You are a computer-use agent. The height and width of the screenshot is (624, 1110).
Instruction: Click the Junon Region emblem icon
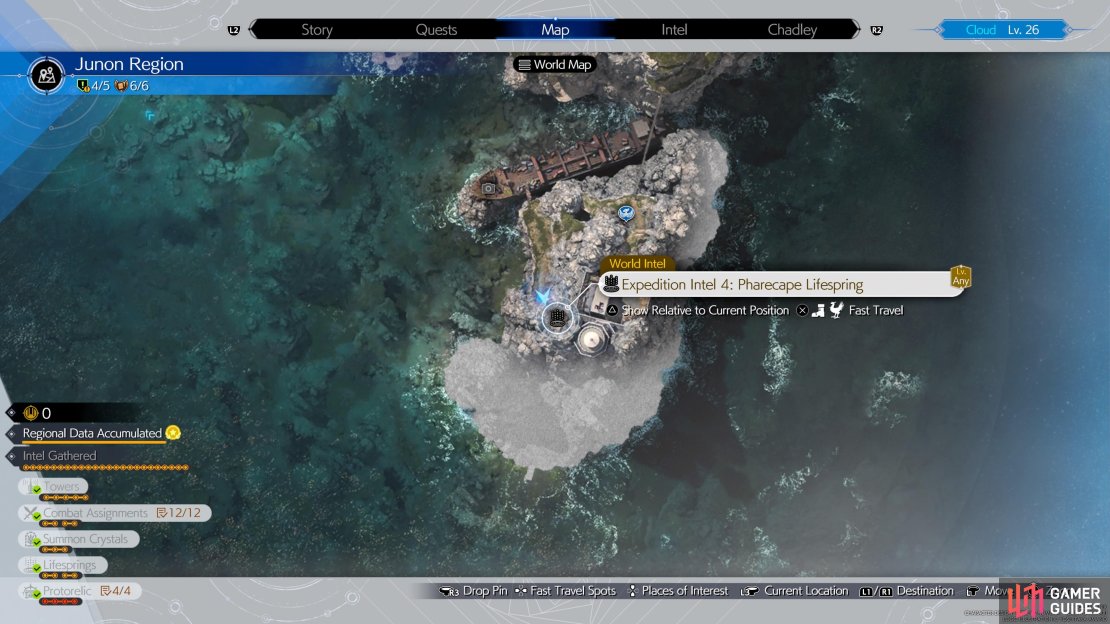(47, 75)
